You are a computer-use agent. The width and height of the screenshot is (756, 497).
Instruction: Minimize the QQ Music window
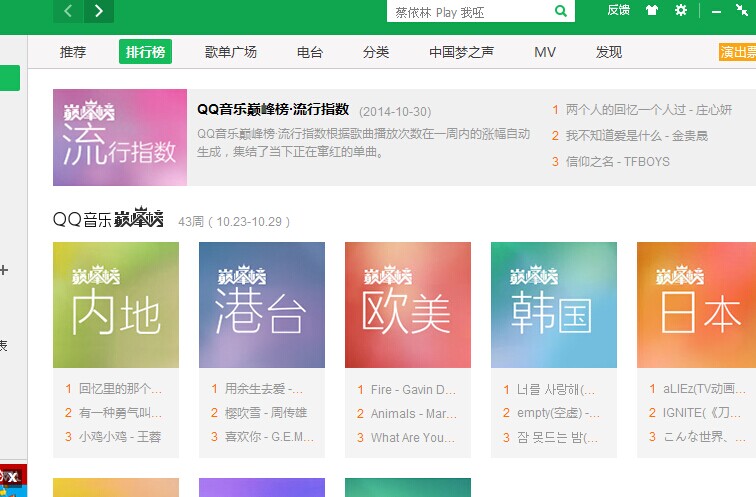(716, 11)
